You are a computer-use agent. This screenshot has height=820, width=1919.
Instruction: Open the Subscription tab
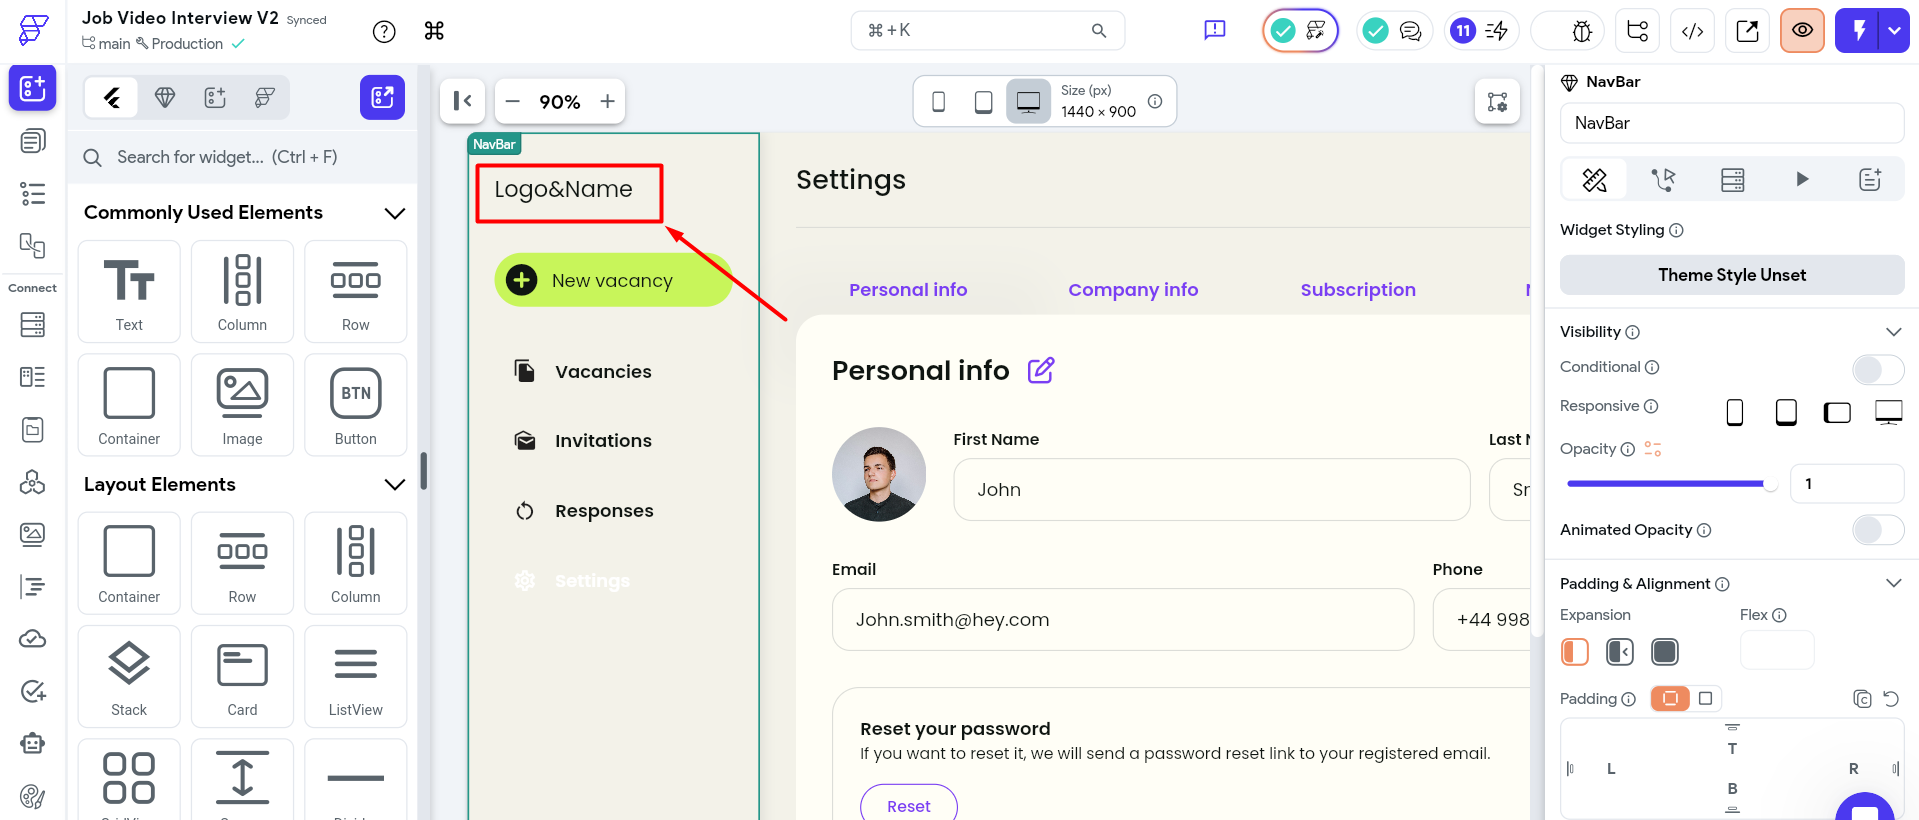coord(1357,290)
